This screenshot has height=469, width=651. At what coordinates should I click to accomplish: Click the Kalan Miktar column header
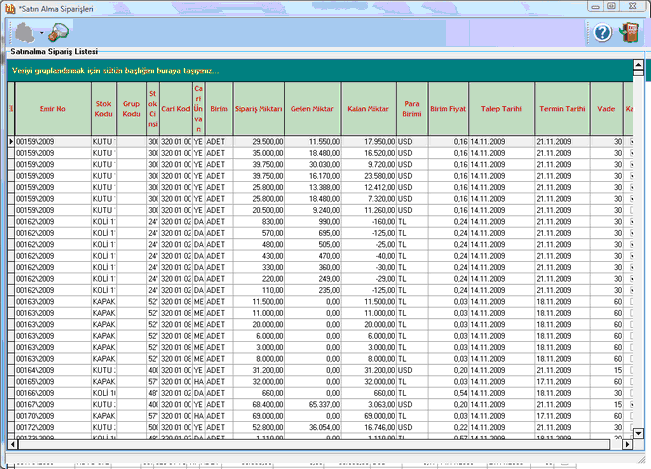tap(368, 109)
